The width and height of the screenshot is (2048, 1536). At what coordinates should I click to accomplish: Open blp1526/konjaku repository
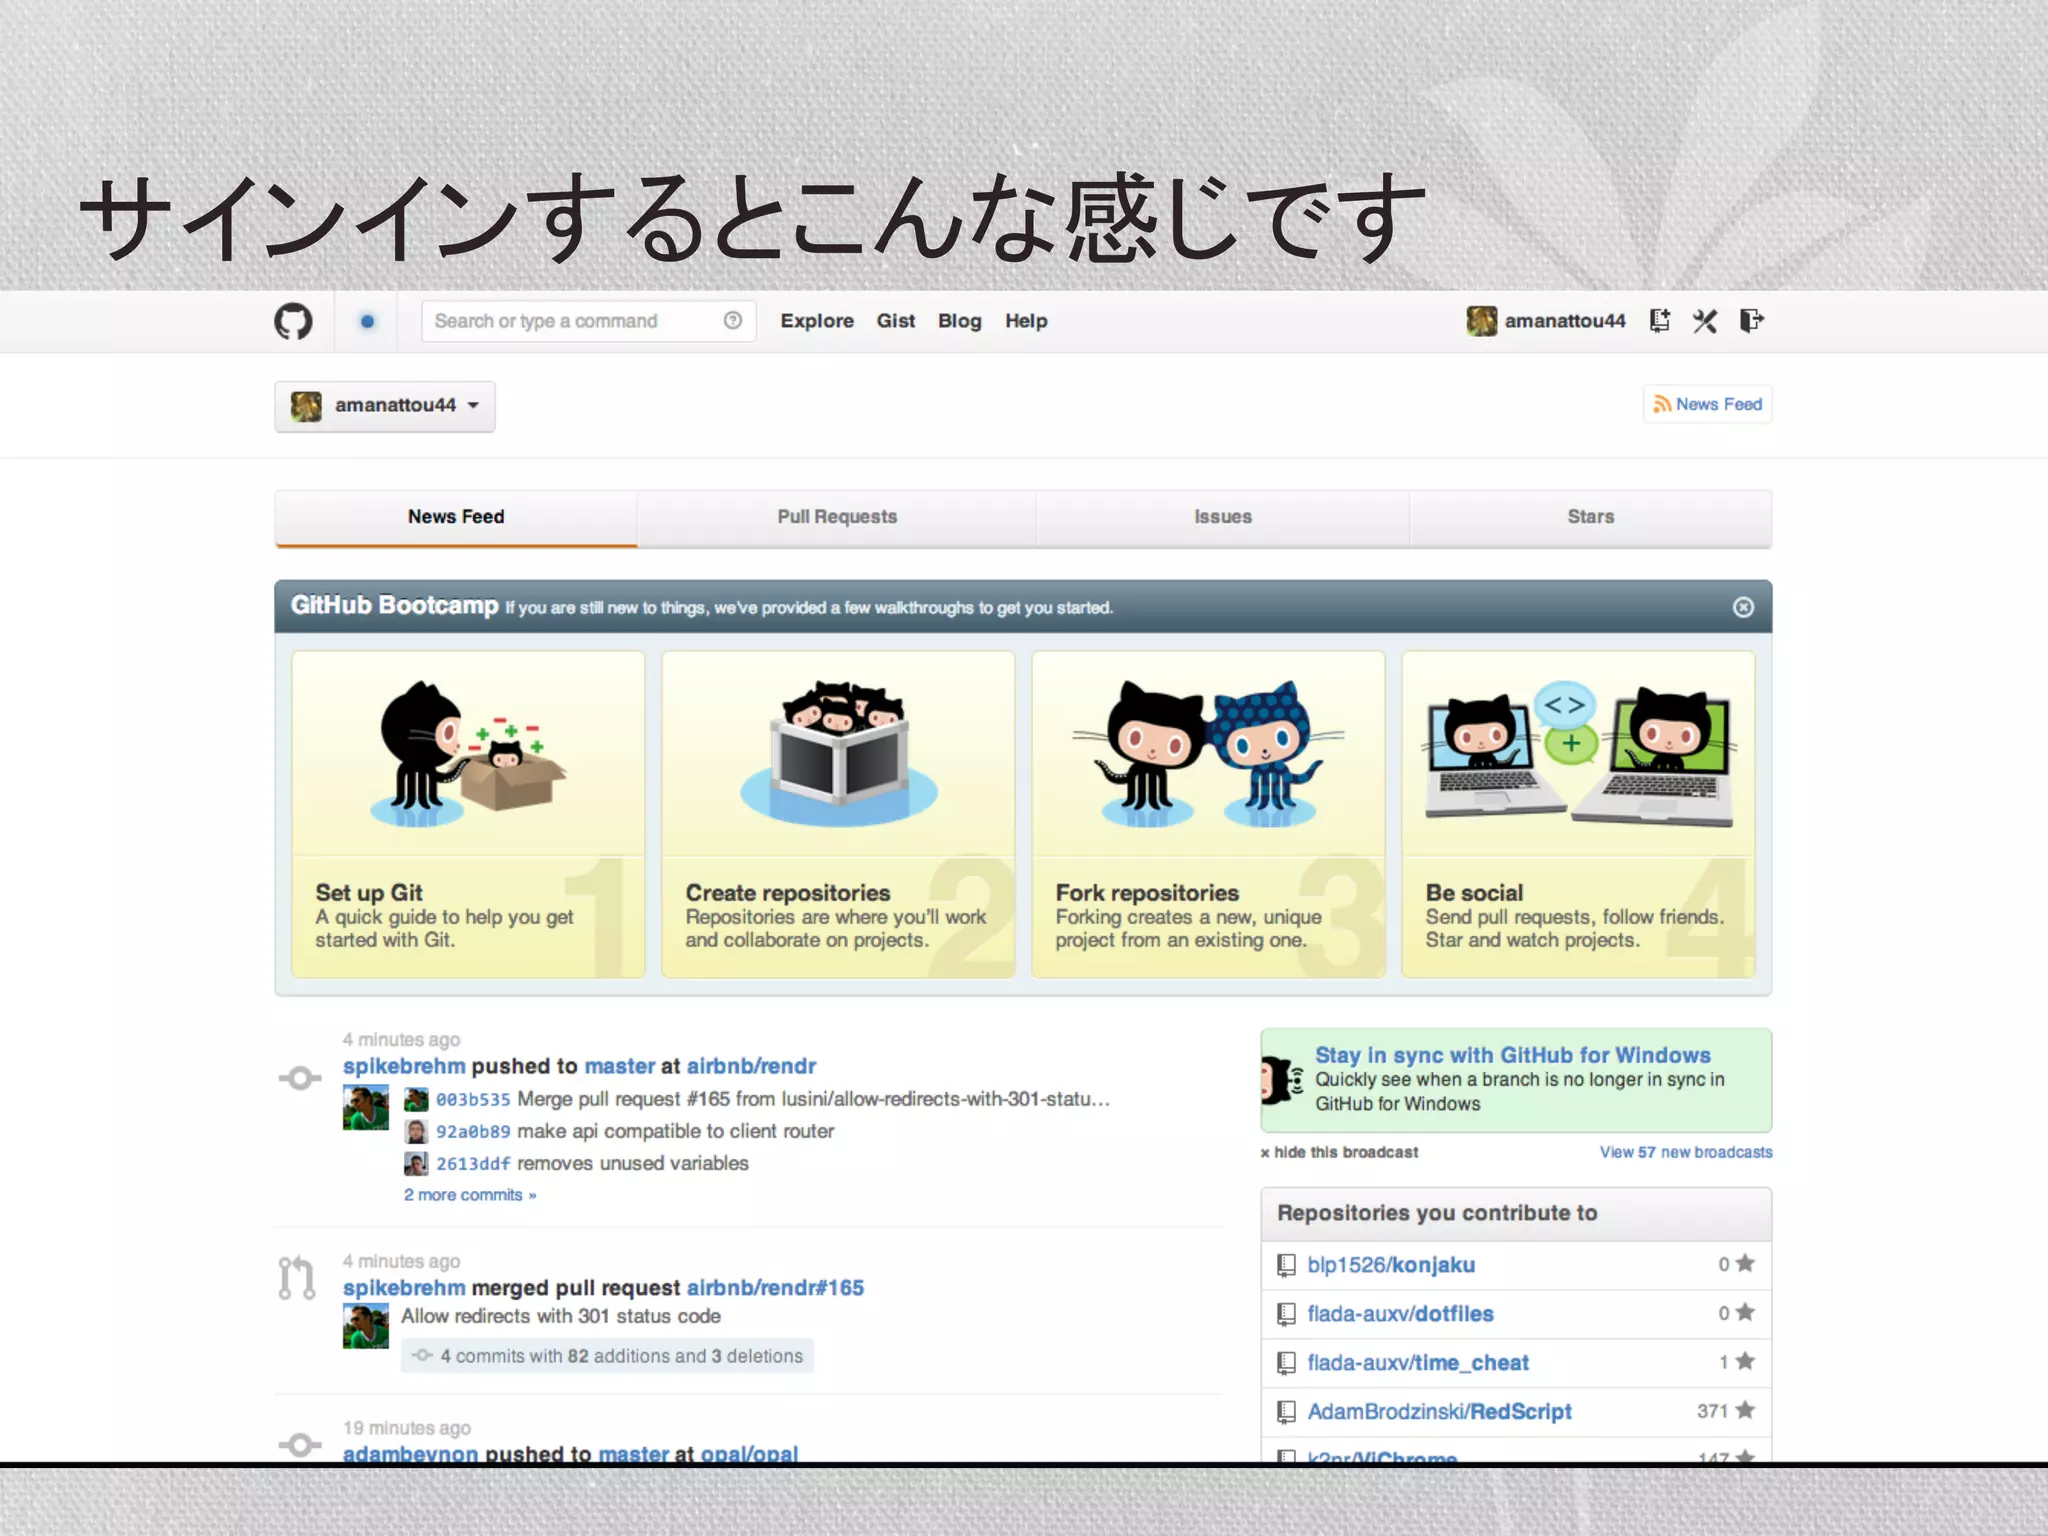click(x=1391, y=1266)
